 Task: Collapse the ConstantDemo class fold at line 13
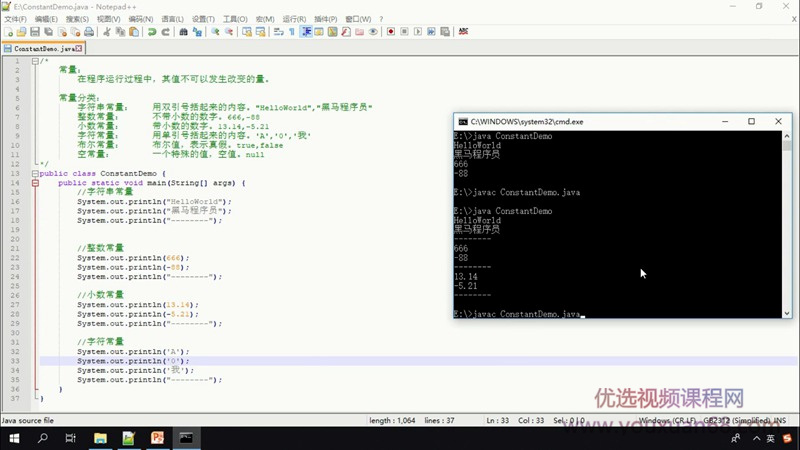coord(34,173)
